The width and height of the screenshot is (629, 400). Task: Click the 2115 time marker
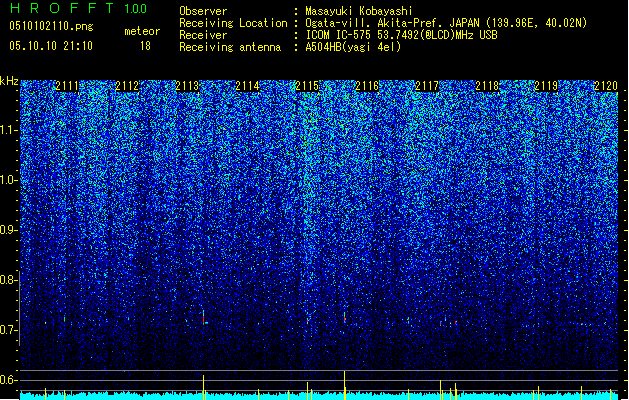pyautogui.click(x=307, y=86)
